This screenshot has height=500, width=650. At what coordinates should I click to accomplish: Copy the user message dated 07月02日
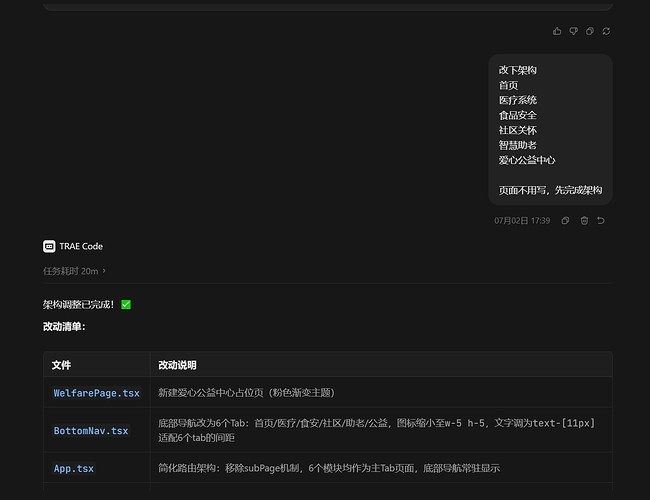(565, 221)
